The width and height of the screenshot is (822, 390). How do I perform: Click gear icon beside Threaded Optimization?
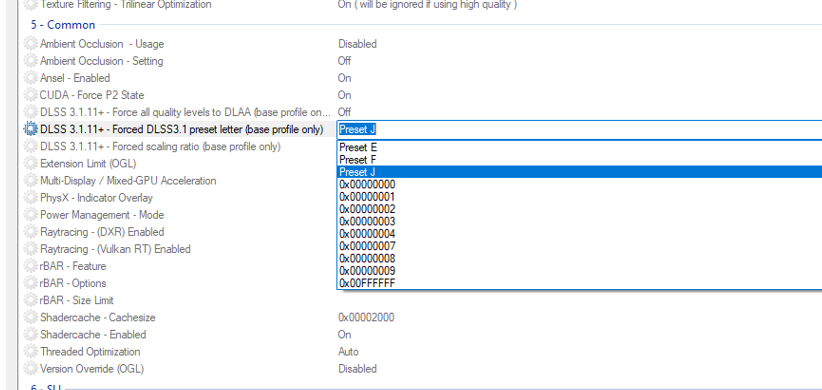tap(31, 351)
